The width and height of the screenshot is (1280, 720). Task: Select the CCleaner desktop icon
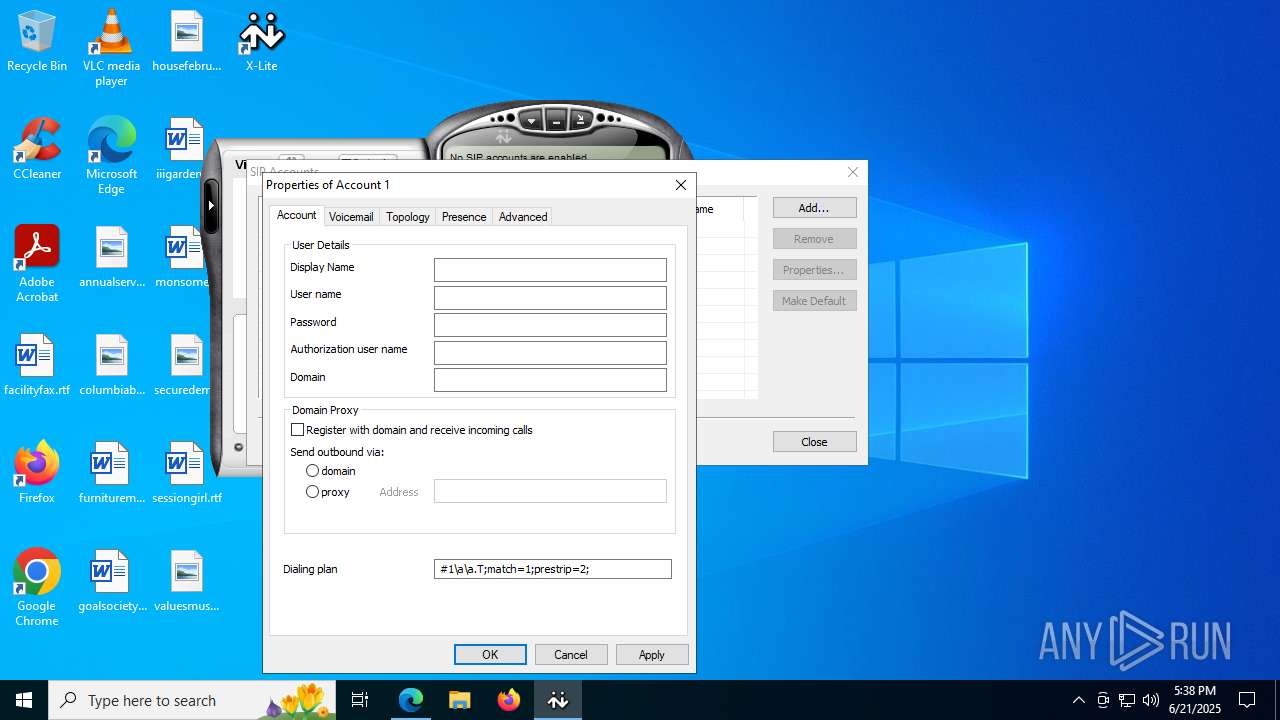37,150
